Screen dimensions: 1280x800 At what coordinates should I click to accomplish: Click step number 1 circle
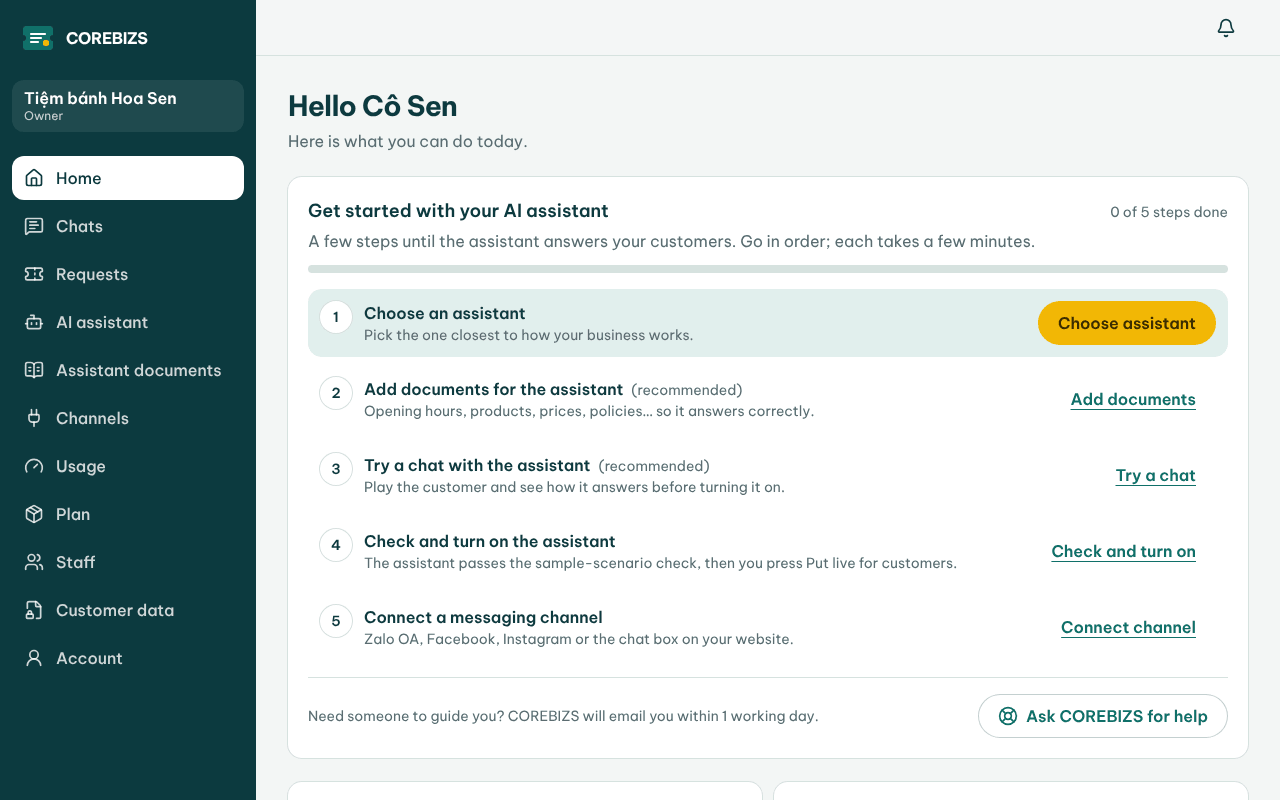coord(336,317)
